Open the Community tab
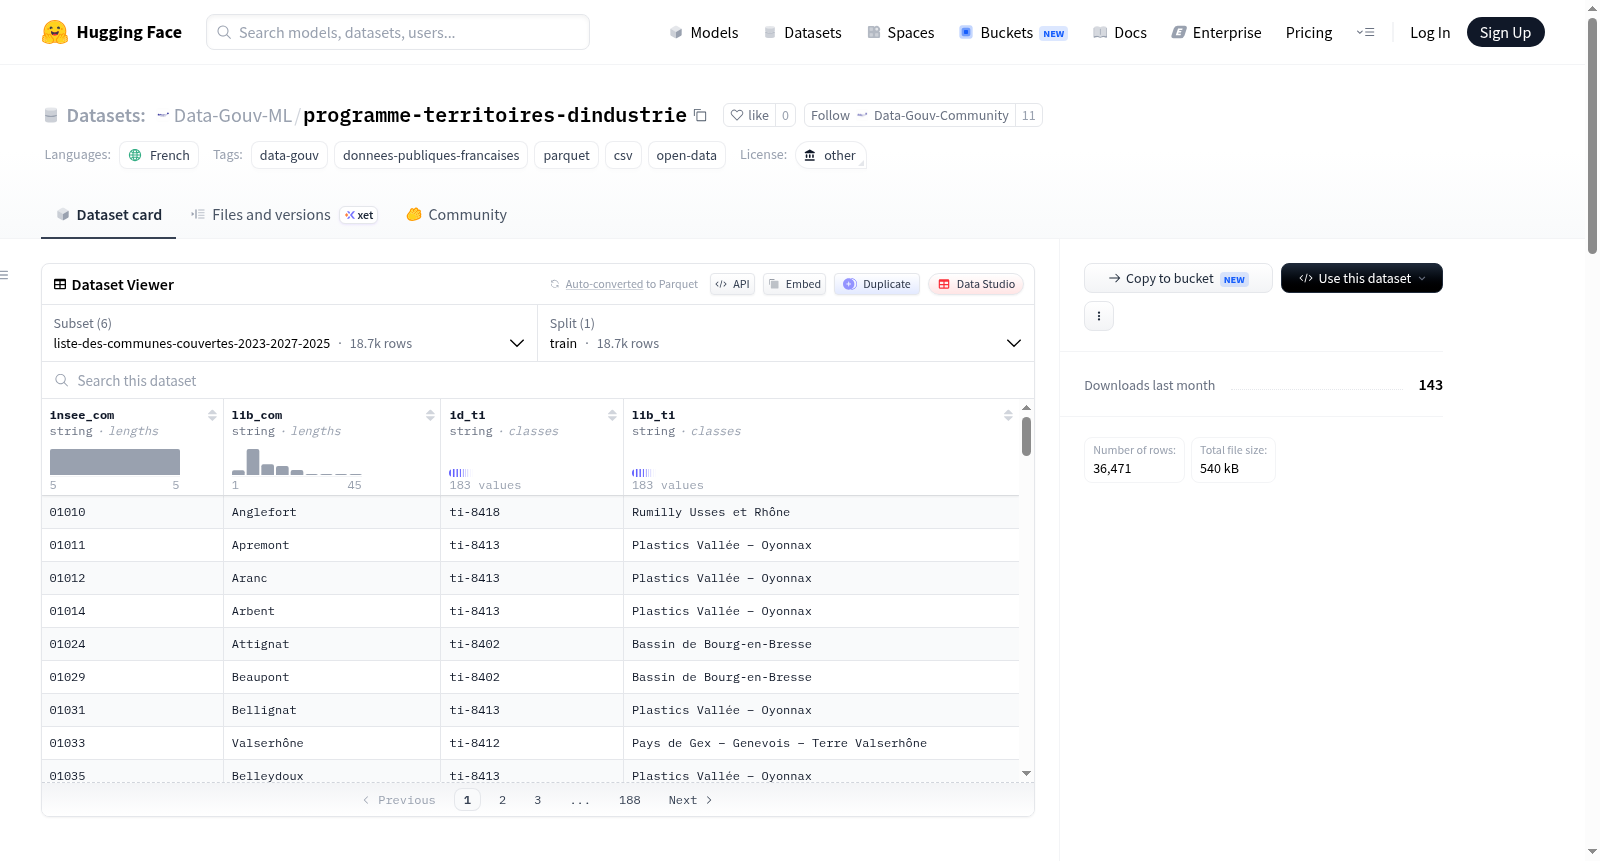 point(457,215)
